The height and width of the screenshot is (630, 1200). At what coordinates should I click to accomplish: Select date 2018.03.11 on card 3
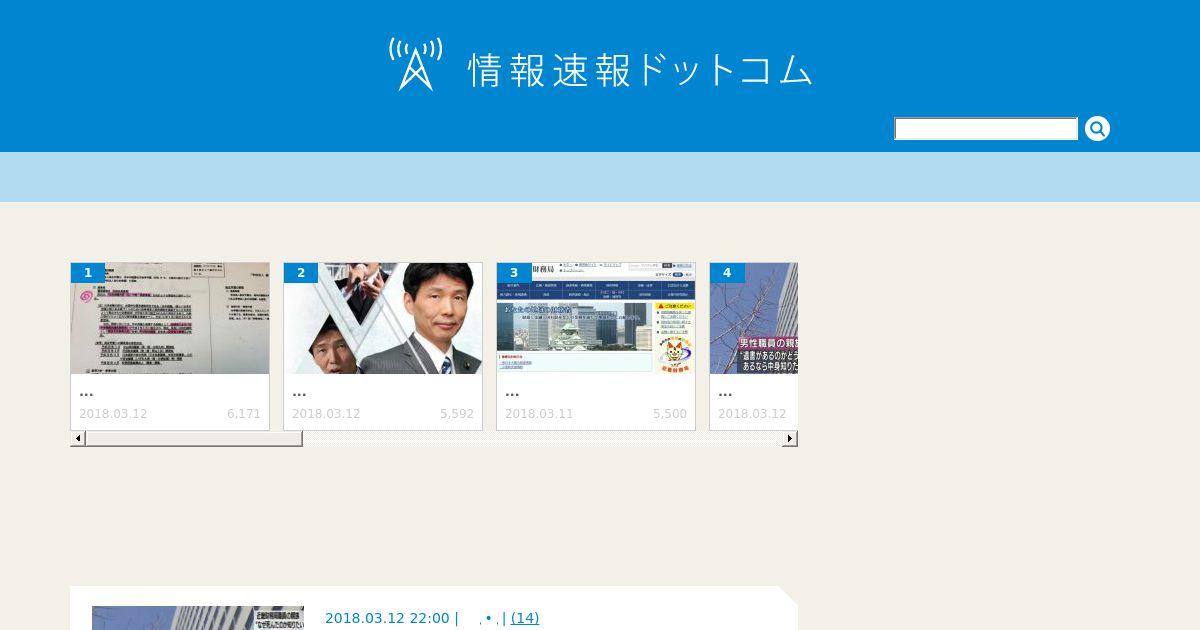pyautogui.click(x=539, y=414)
